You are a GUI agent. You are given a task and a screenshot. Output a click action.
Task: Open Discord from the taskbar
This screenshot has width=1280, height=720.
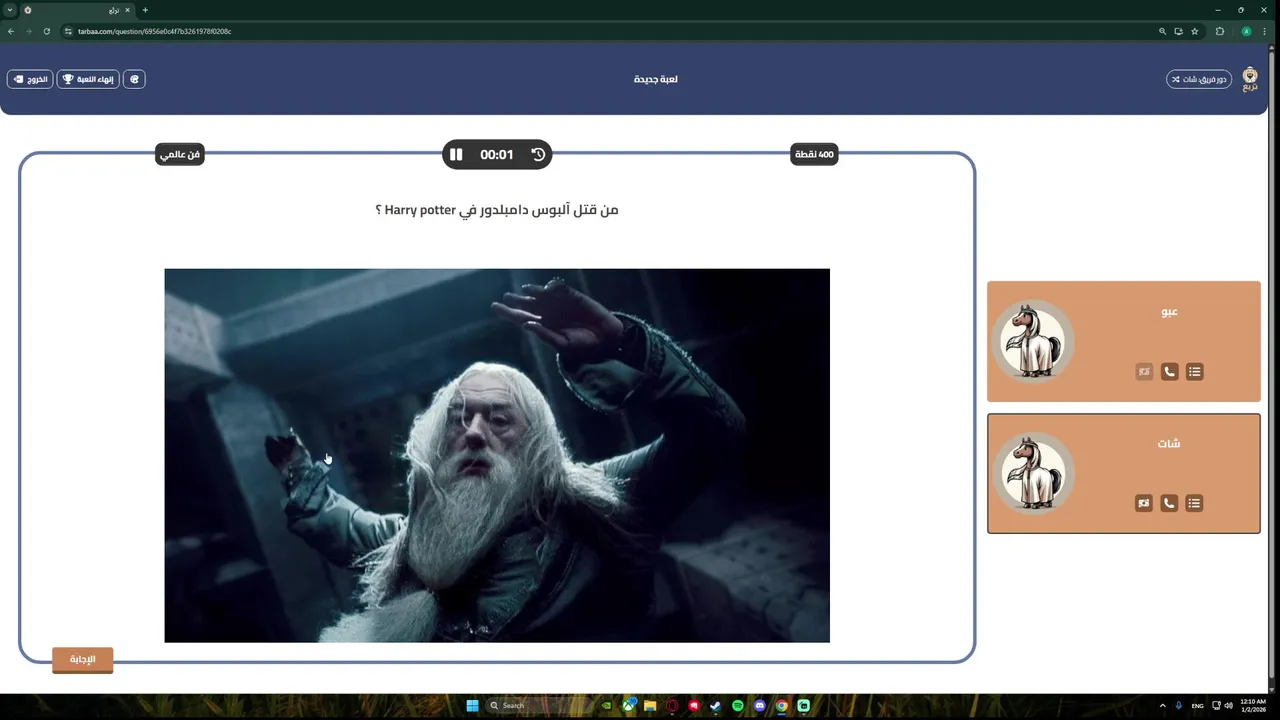point(760,705)
